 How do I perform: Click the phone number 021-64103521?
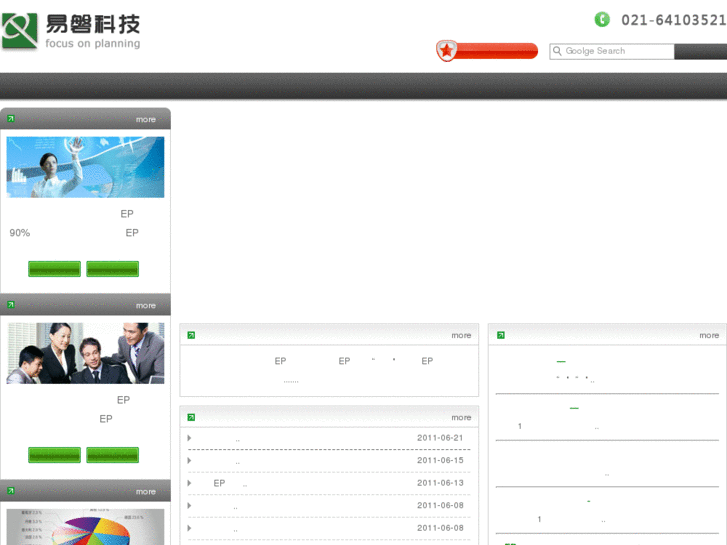[x=673, y=20]
